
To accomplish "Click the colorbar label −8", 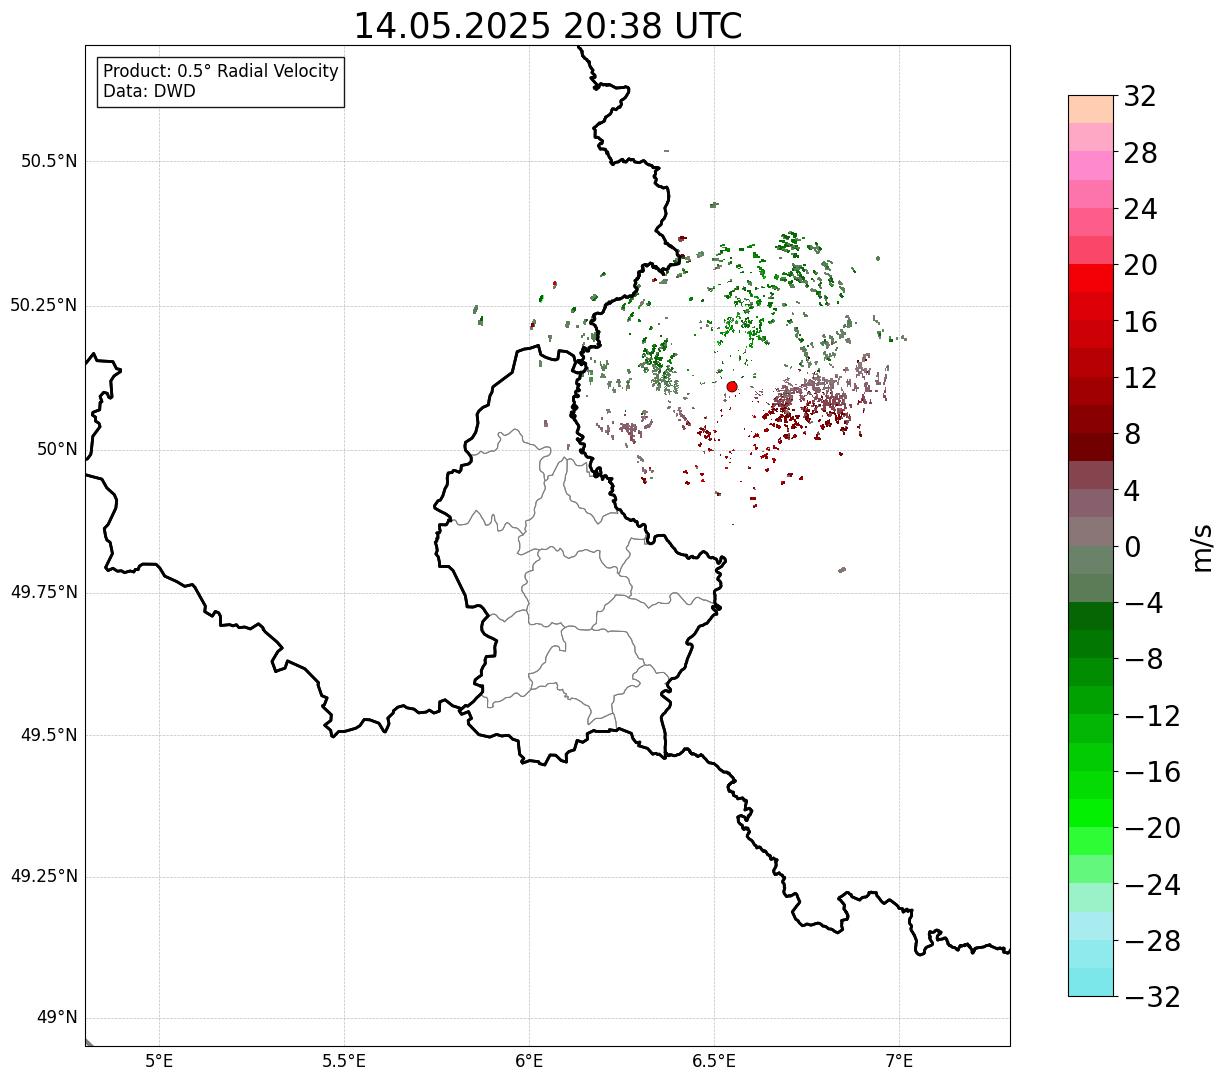I will click(1143, 659).
